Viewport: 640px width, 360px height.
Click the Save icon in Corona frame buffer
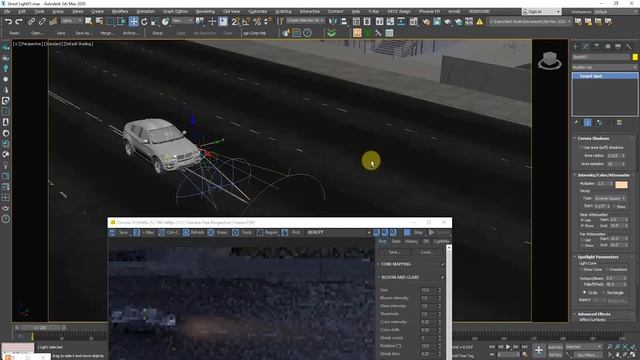tap(113, 232)
